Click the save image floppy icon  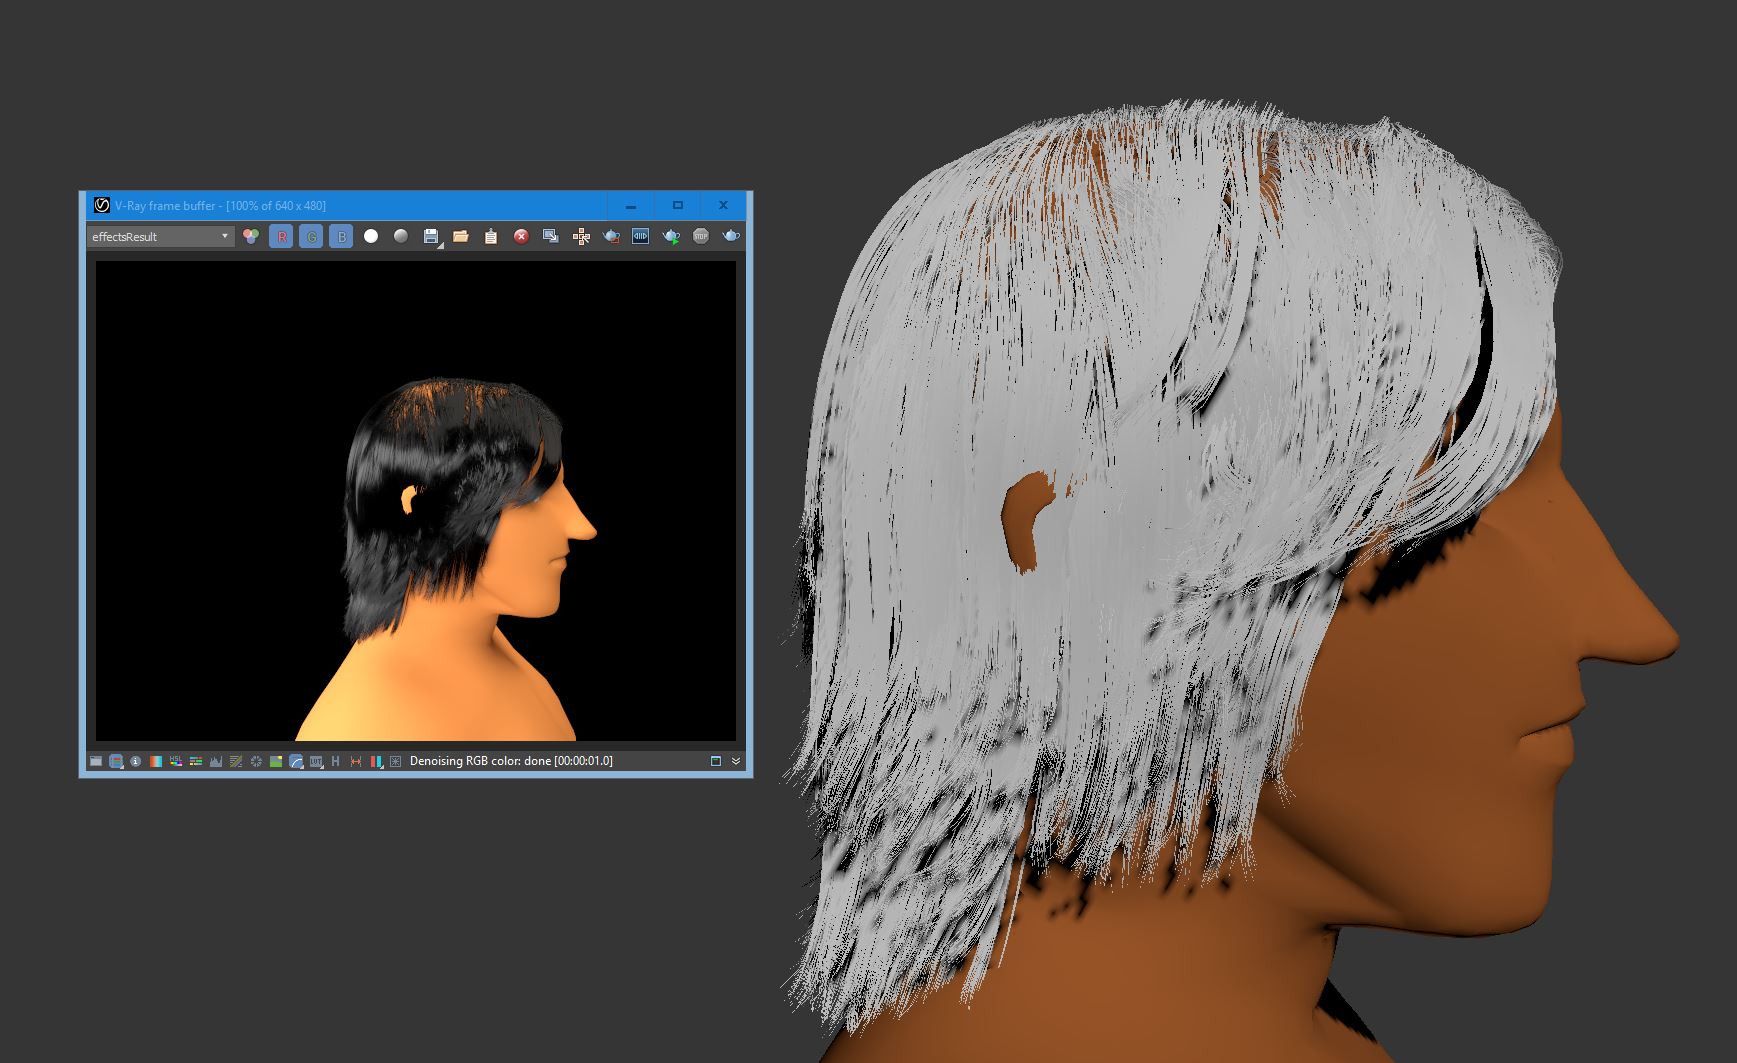tap(431, 237)
